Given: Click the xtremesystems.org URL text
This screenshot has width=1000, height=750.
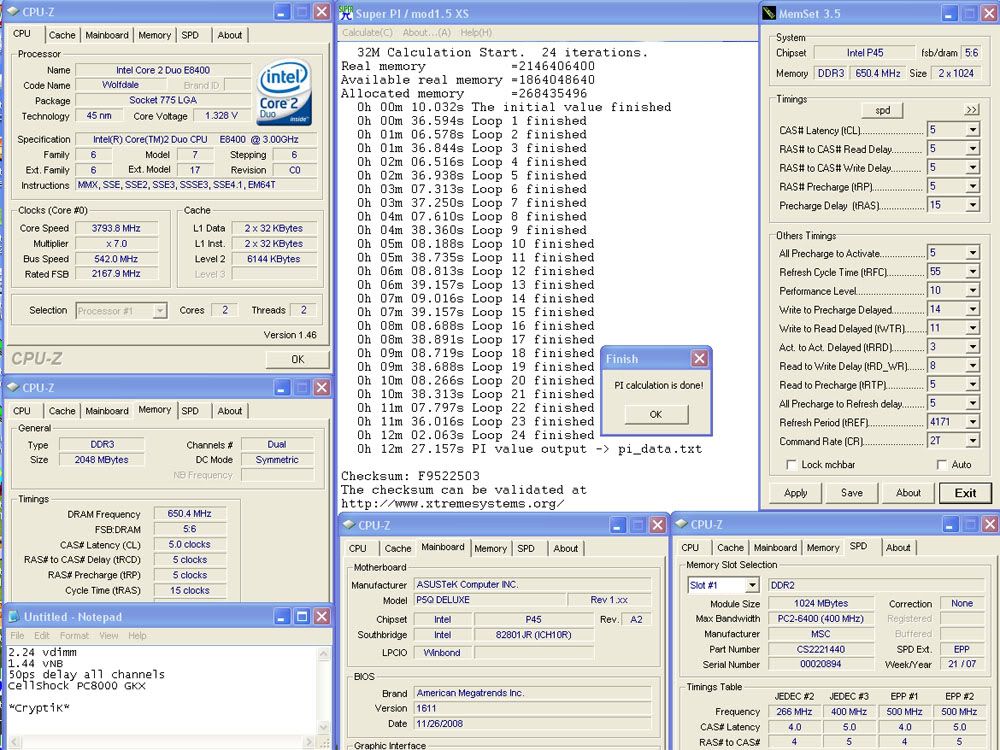Looking at the screenshot, I should click(x=452, y=503).
